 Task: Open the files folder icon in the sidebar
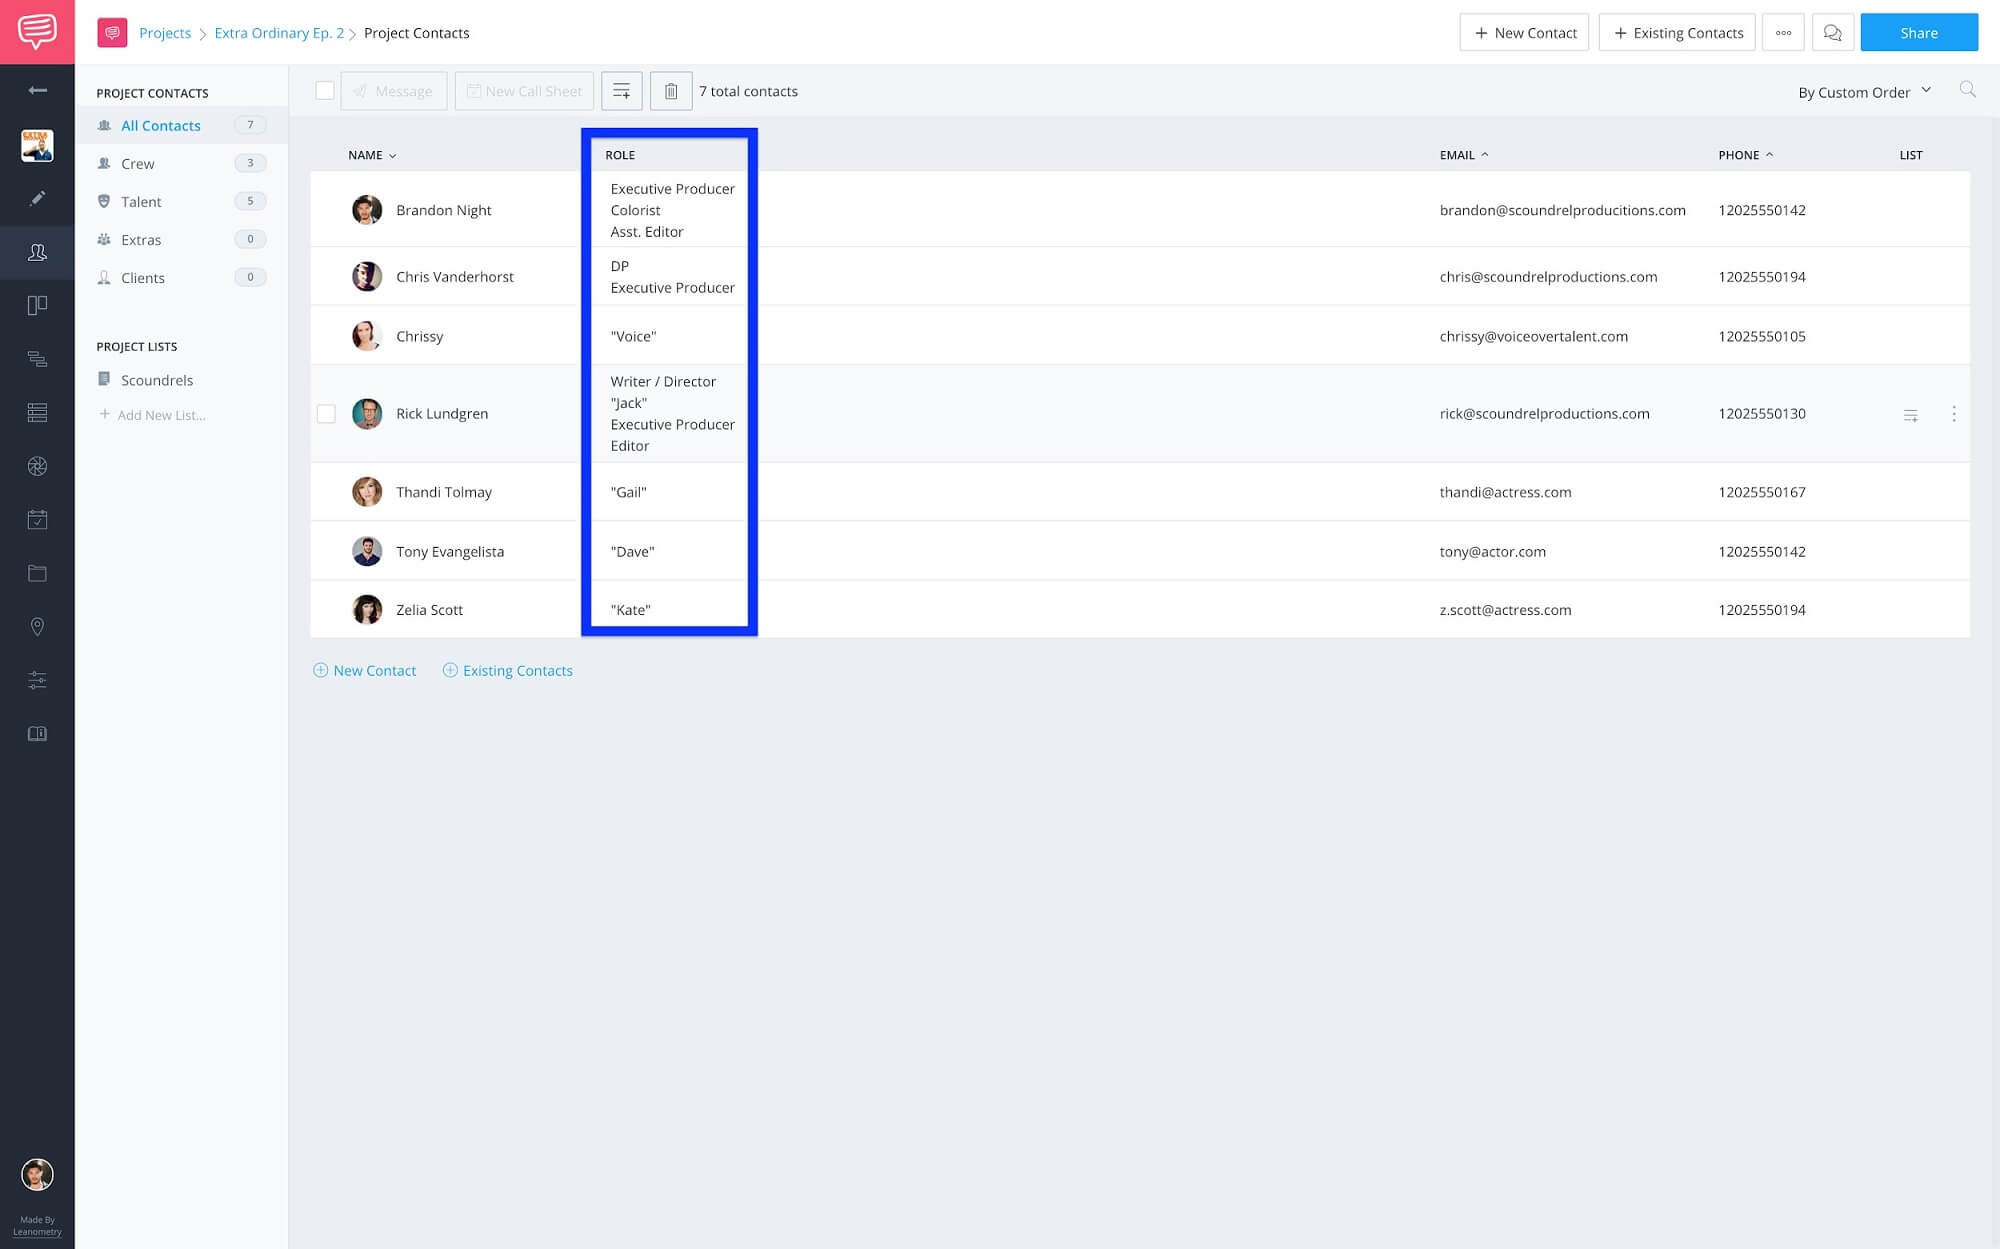tap(37, 573)
